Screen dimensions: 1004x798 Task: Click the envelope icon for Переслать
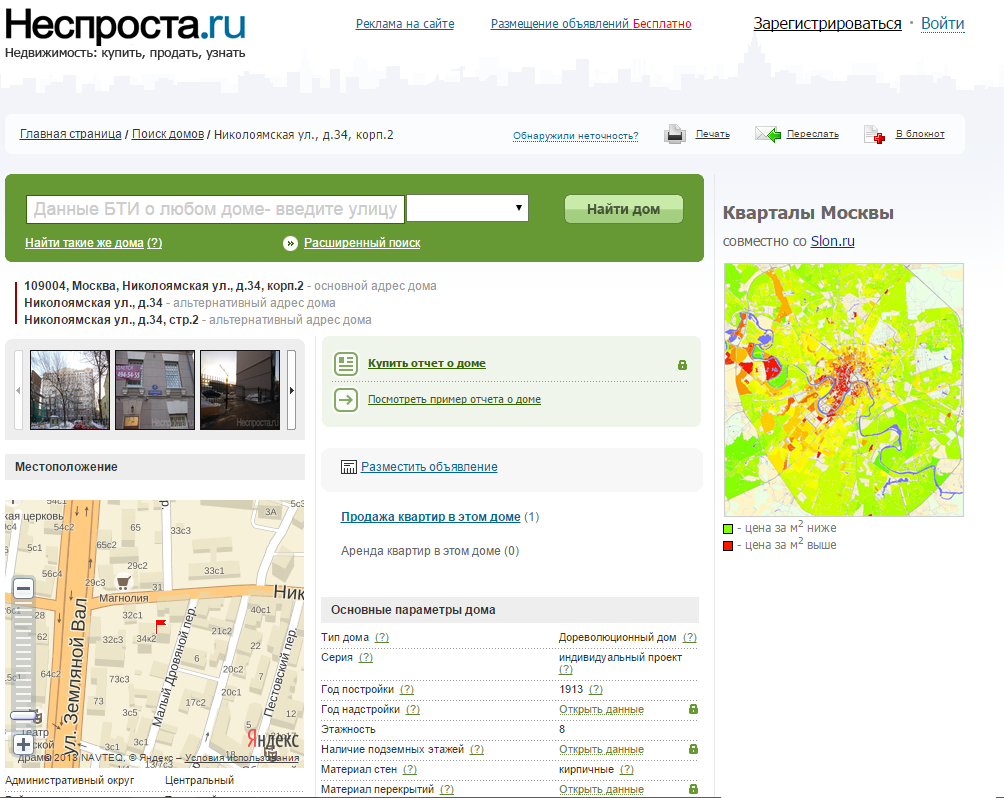[x=767, y=134]
